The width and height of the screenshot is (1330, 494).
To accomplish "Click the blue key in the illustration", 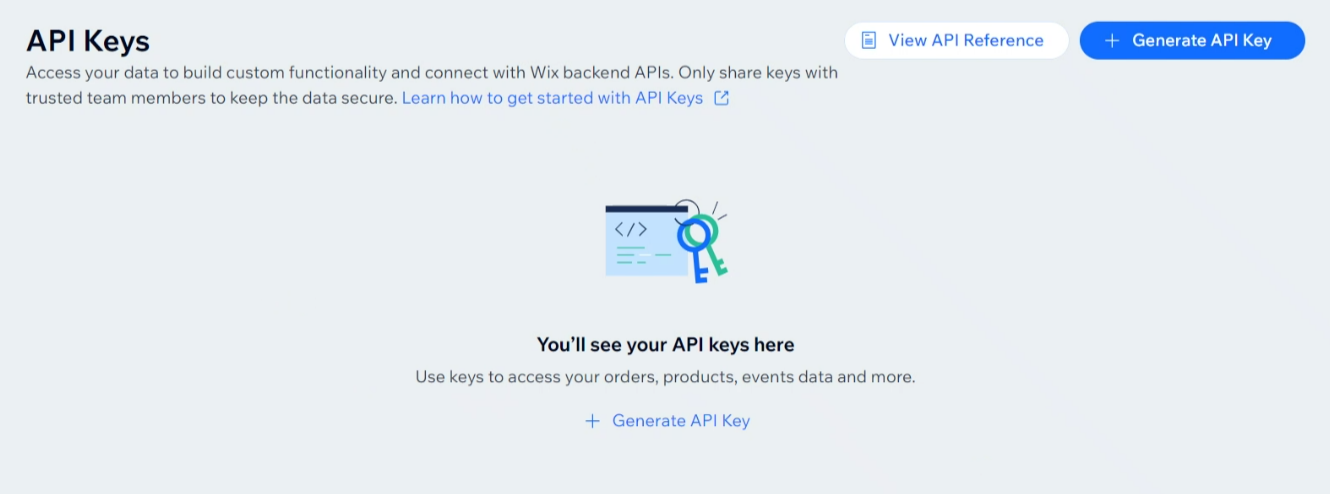I will tap(697, 250).
